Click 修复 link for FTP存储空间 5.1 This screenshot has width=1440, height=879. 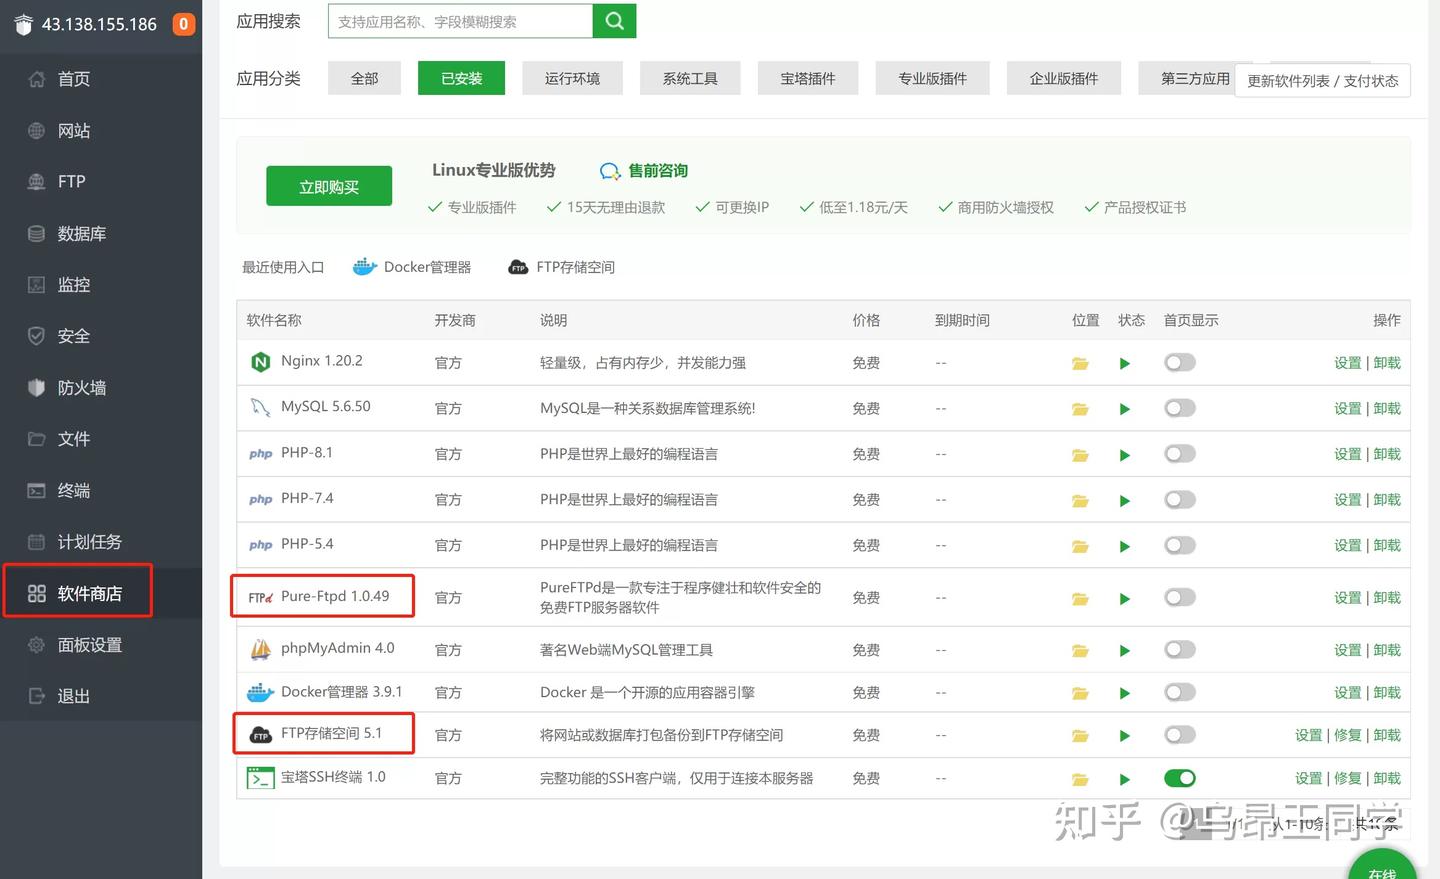(x=1348, y=735)
